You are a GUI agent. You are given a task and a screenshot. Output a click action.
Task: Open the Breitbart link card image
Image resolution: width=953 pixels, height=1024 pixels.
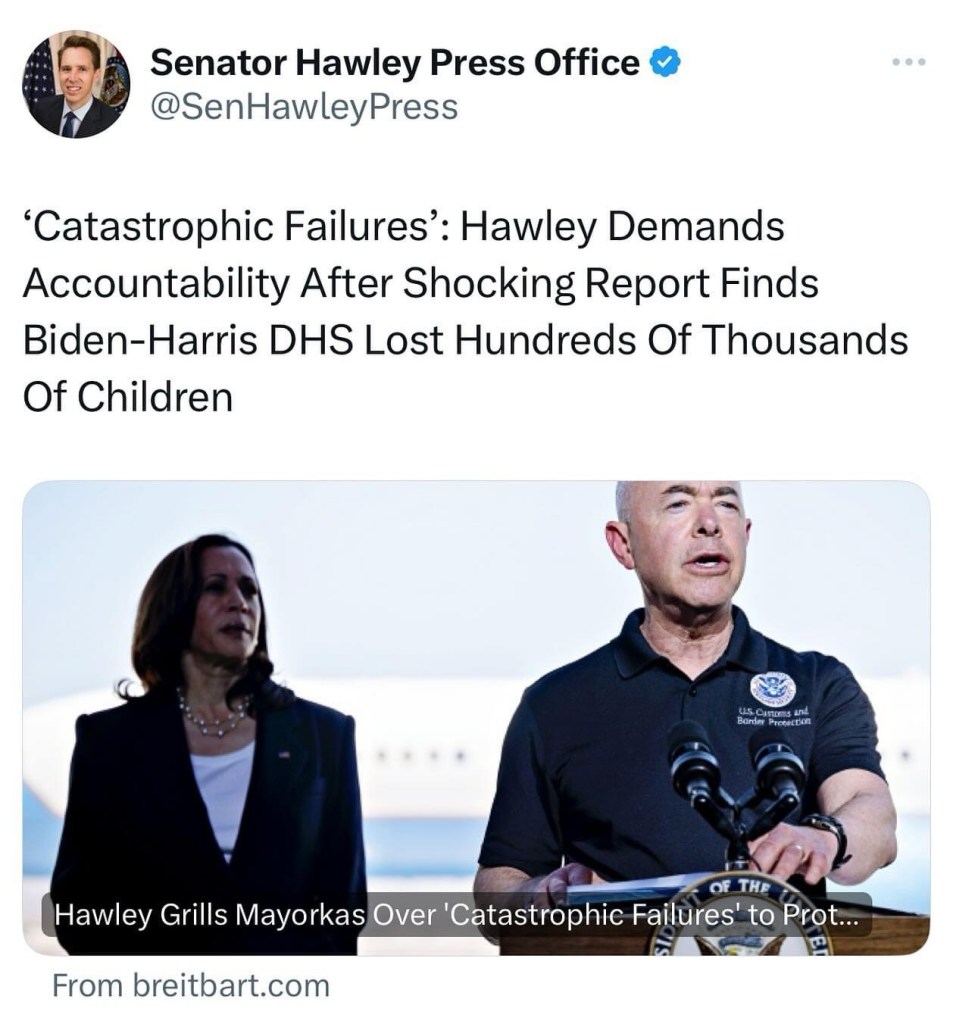476,718
